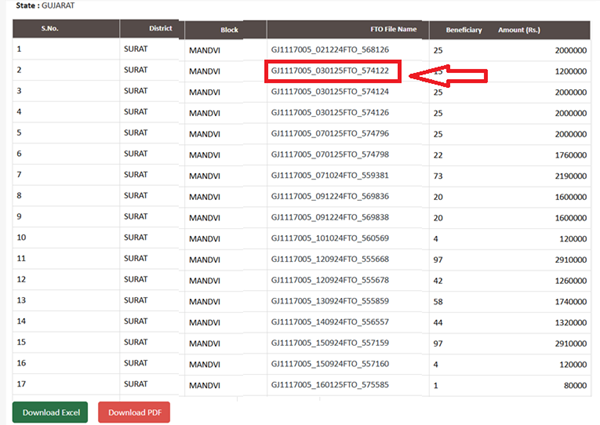The width and height of the screenshot is (600, 425).
Task: Click beneficiary count 22 in row 6
Action: tap(438, 155)
